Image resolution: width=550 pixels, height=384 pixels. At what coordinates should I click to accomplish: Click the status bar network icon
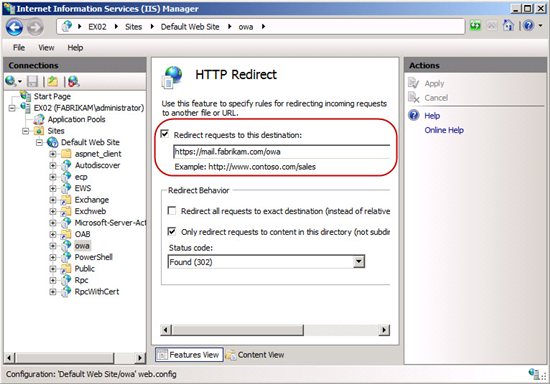pos(534,374)
